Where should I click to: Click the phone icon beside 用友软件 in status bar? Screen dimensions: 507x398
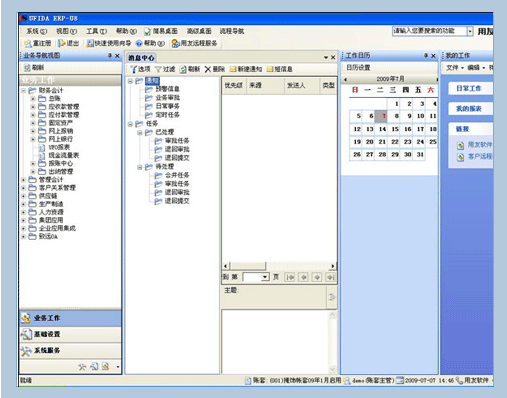[459, 380]
